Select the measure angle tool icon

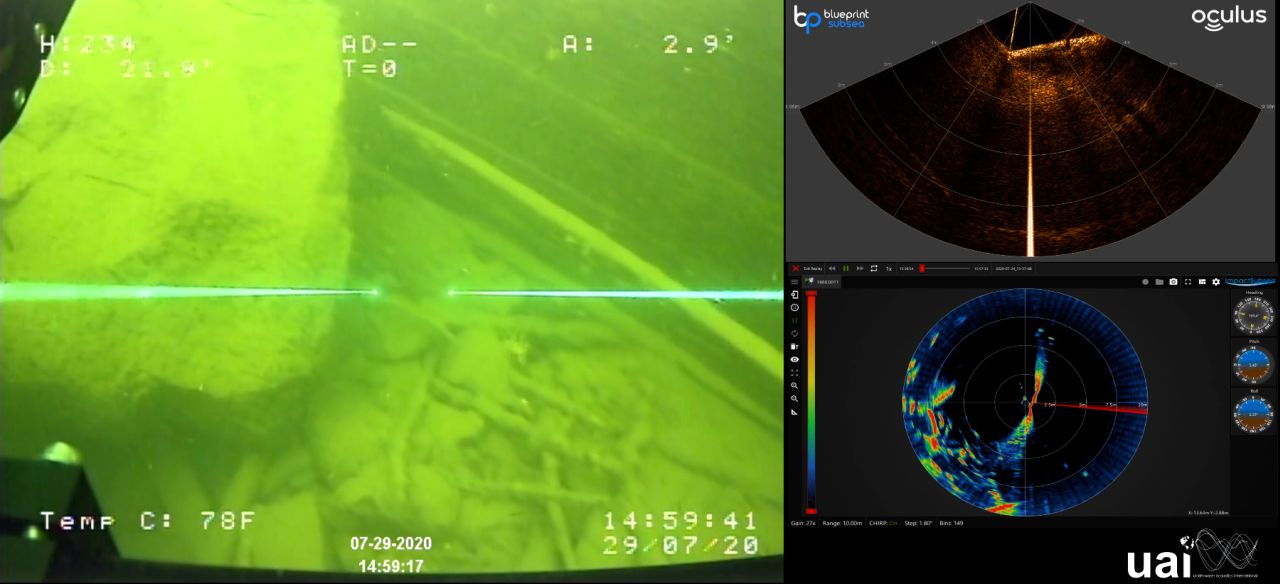795,411
